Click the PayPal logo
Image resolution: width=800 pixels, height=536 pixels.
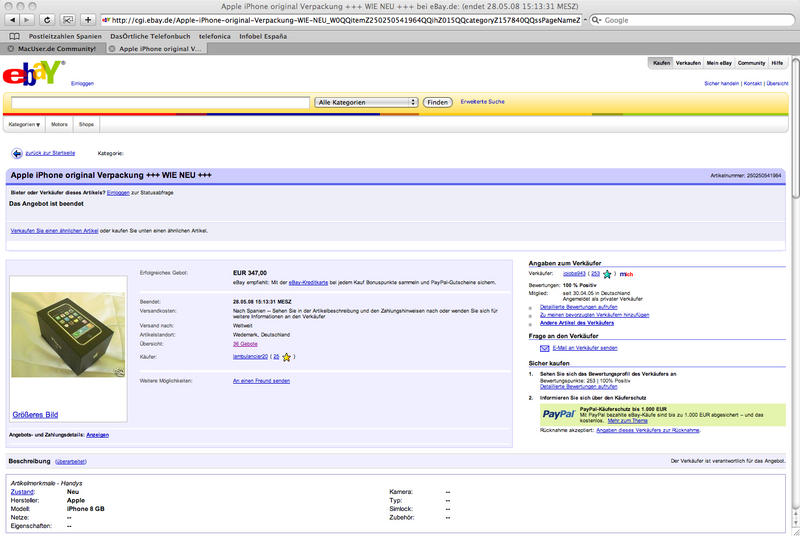558,414
